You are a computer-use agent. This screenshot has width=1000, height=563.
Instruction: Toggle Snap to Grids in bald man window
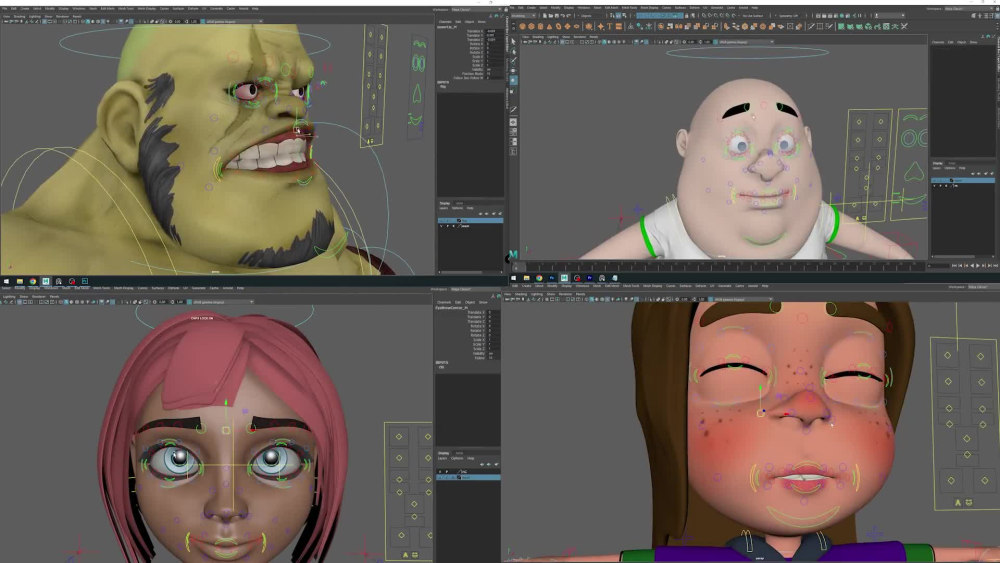(703, 15)
